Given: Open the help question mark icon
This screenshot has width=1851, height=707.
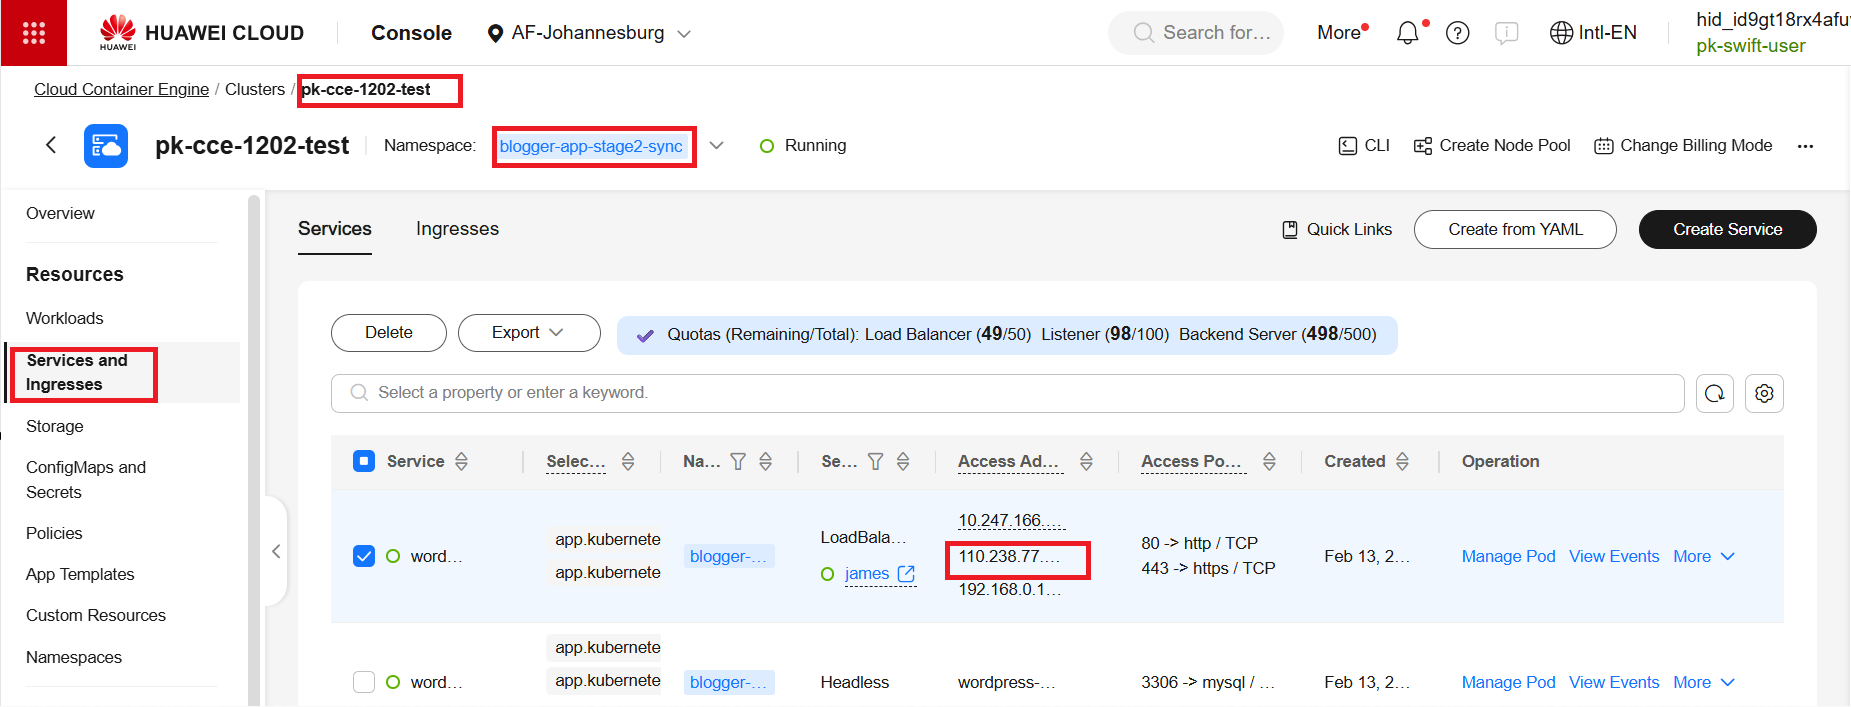Looking at the screenshot, I should point(1458,33).
